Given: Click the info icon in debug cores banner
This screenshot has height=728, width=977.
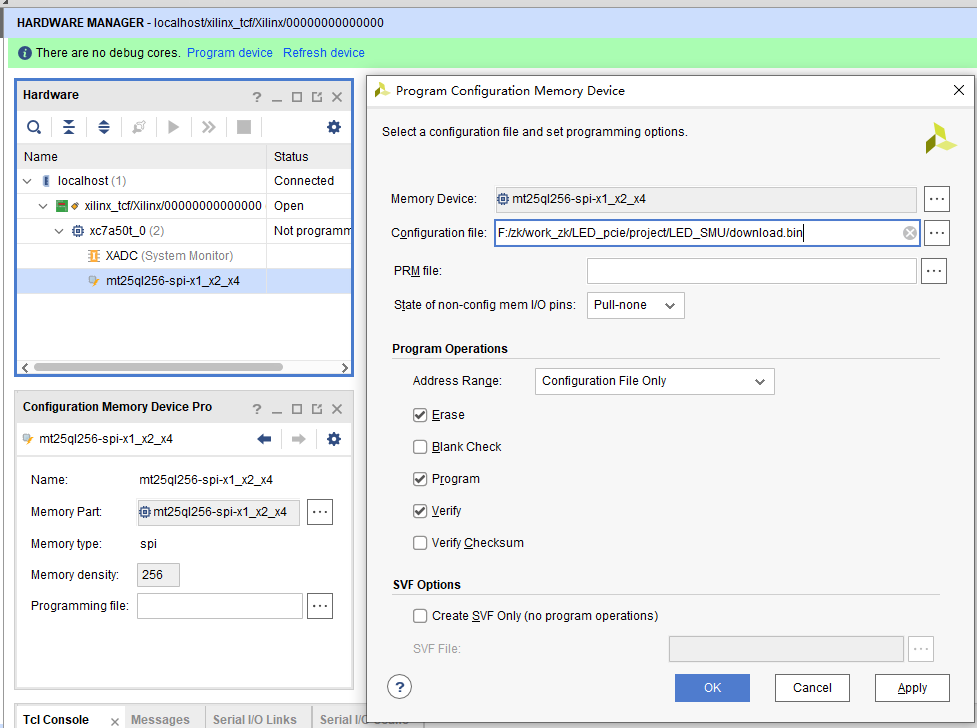Looking at the screenshot, I should click(x=25, y=53).
